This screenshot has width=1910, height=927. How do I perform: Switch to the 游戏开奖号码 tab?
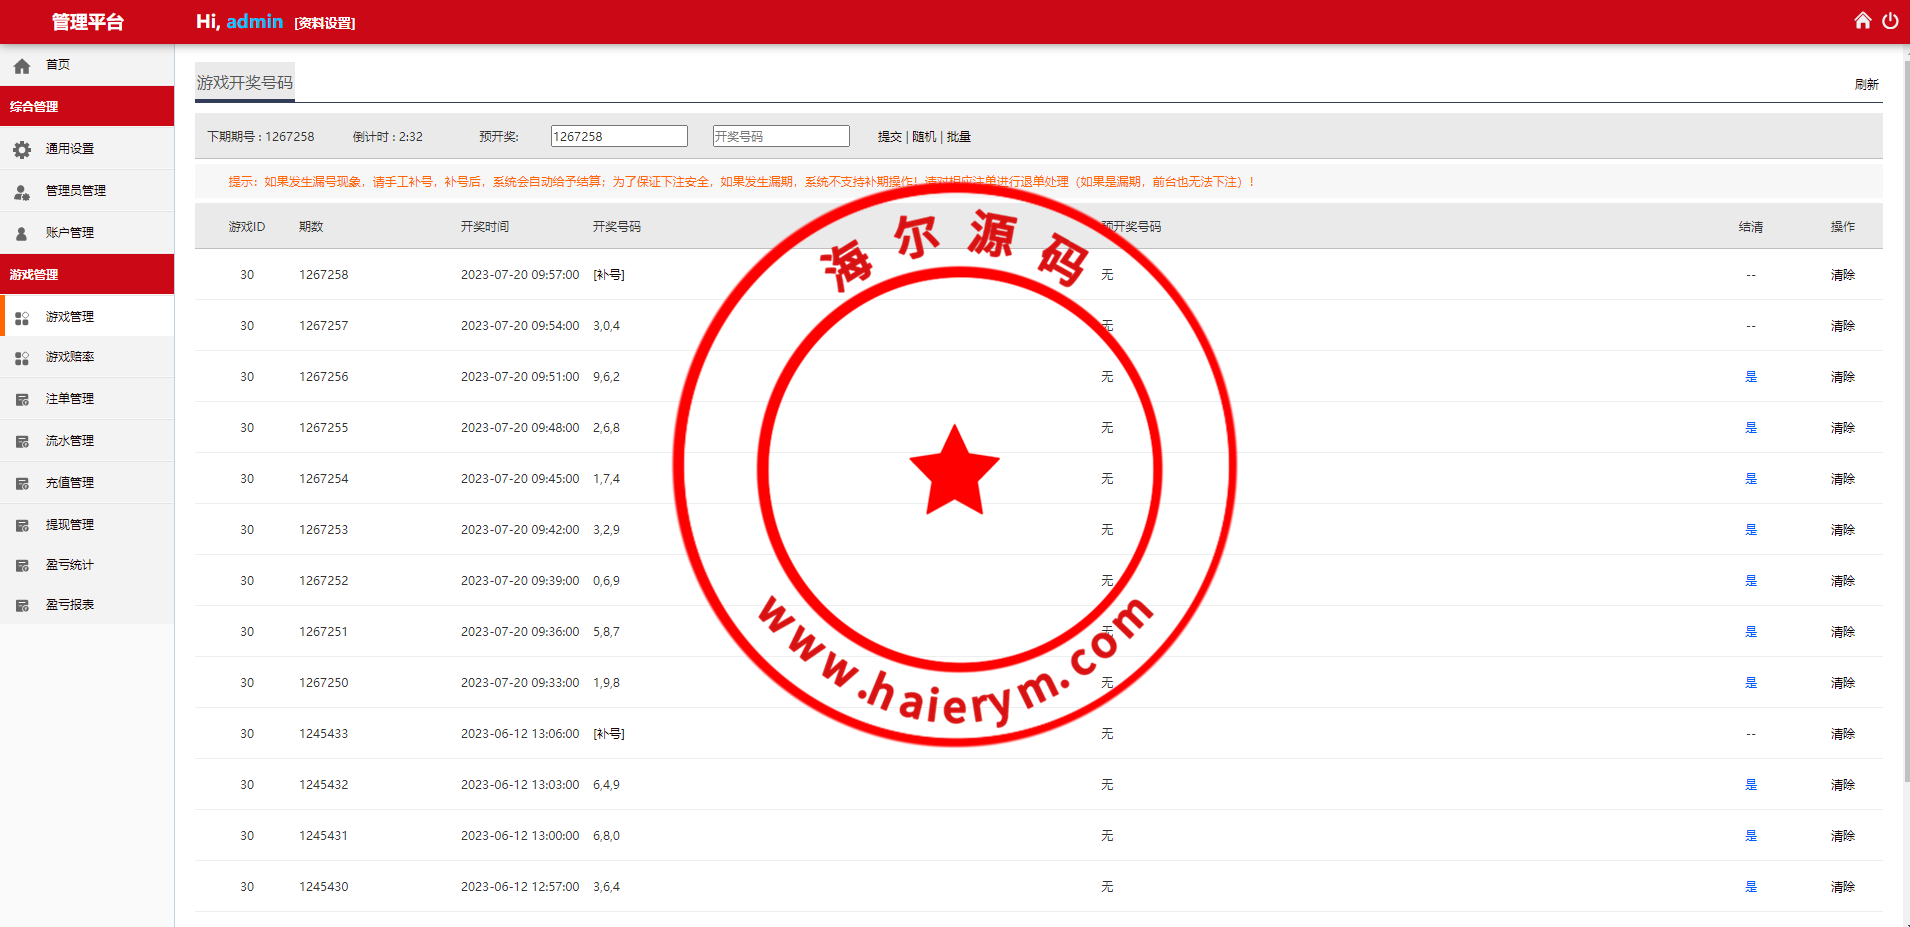[244, 81]
